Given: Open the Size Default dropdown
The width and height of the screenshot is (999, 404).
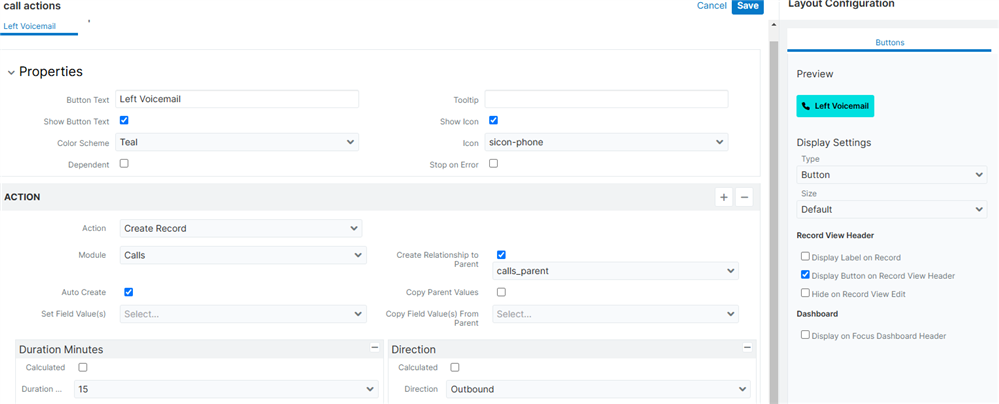Looking at the screenshot, I should coord(892,210).
